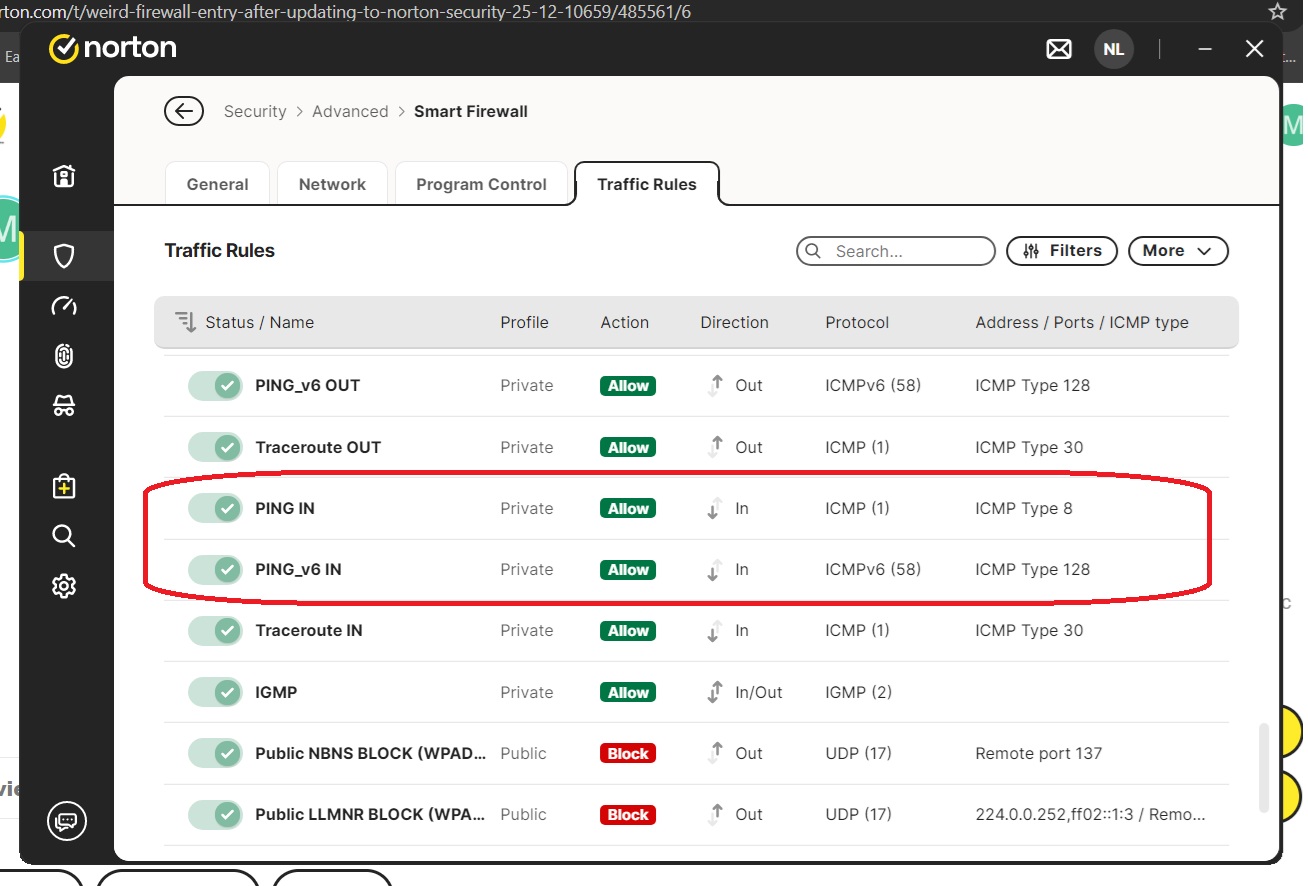The width and height of the screenshot is (1308, 886).
Task: Go to Advanced in the breadcrumb
Action: (x=350, y=111)
